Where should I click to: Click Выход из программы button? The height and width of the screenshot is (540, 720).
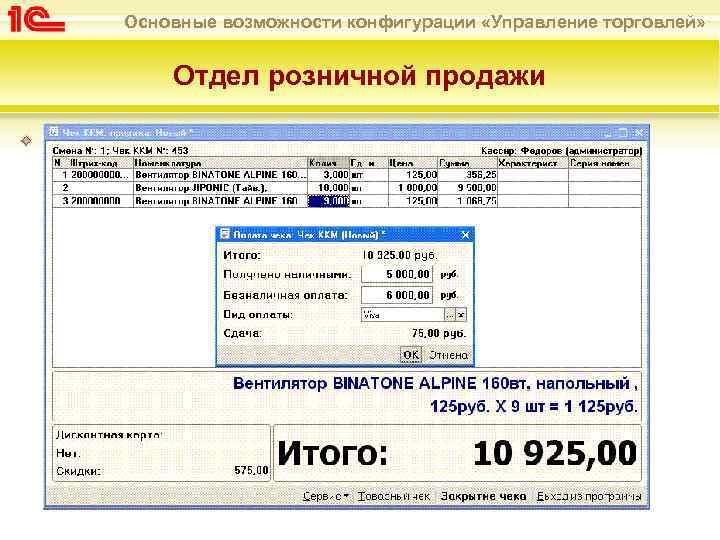[x=589, y=496]
